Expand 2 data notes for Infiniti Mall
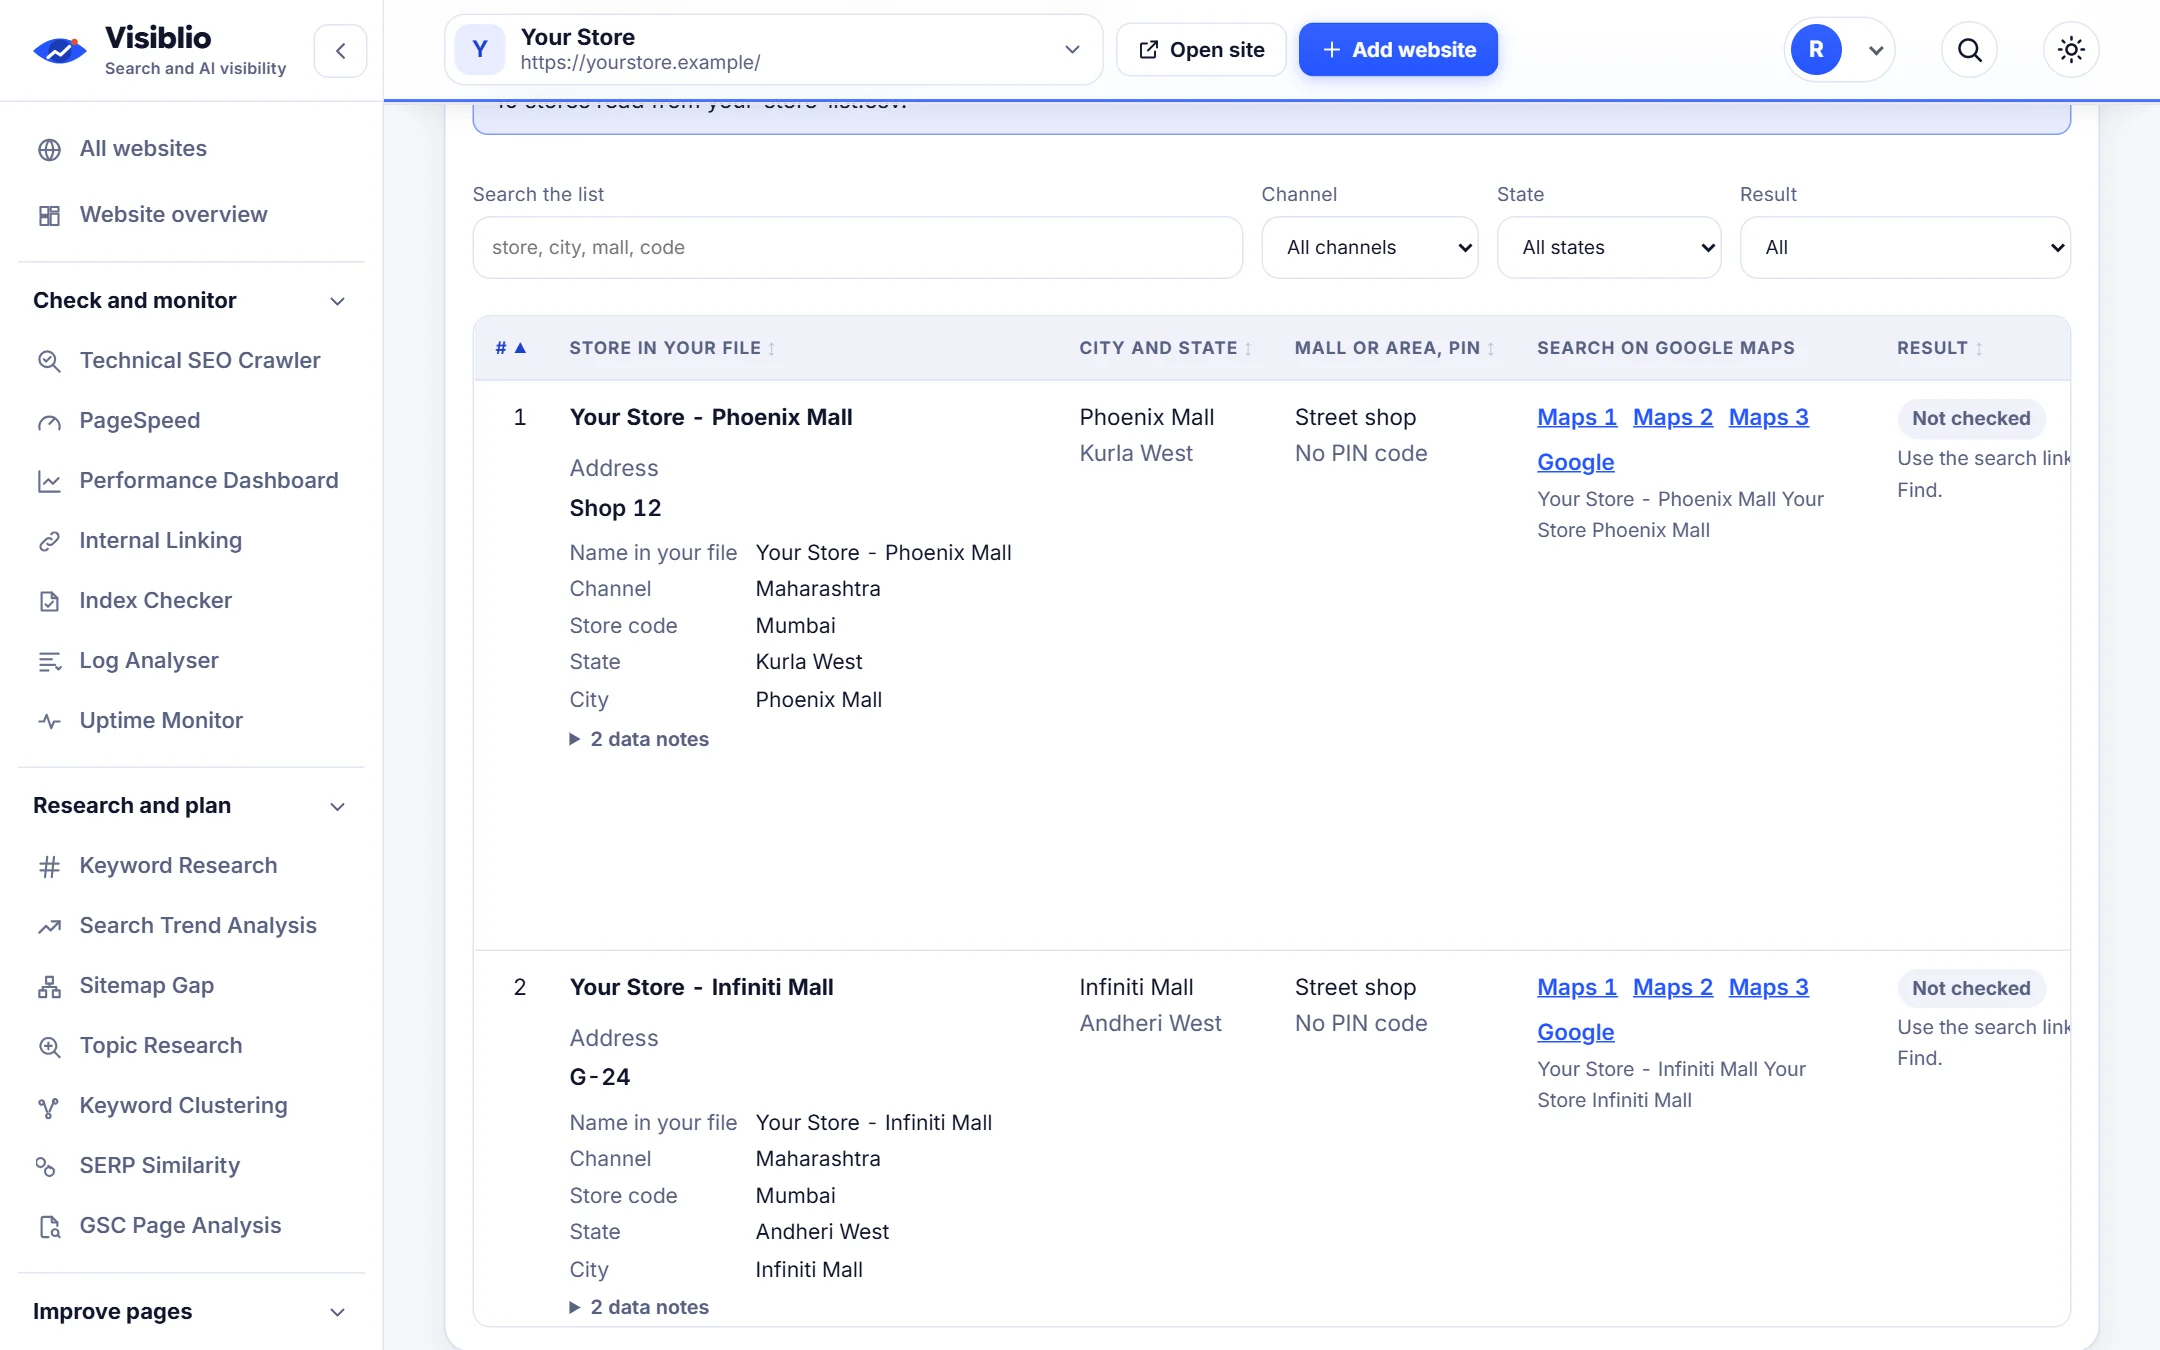The height and width of the screenshot is (1350, 2160). (x=639, y=1307)
